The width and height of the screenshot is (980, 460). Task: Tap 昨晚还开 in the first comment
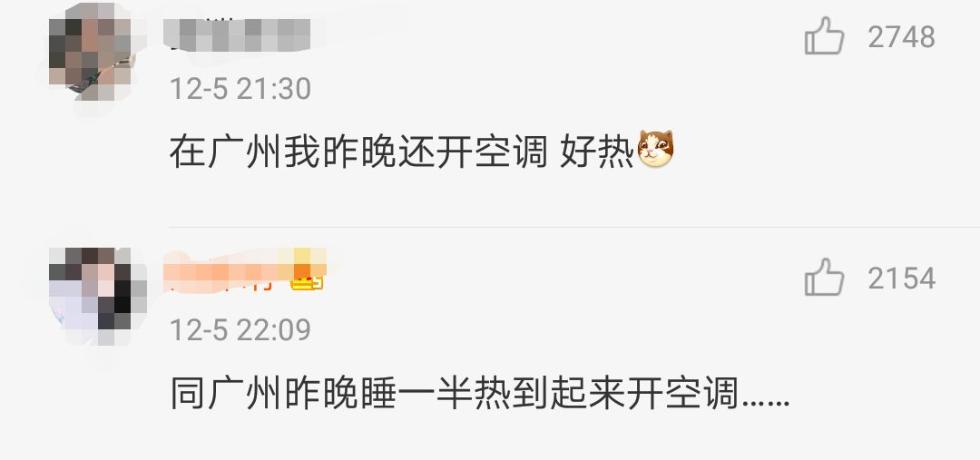(x=398, y=152)
